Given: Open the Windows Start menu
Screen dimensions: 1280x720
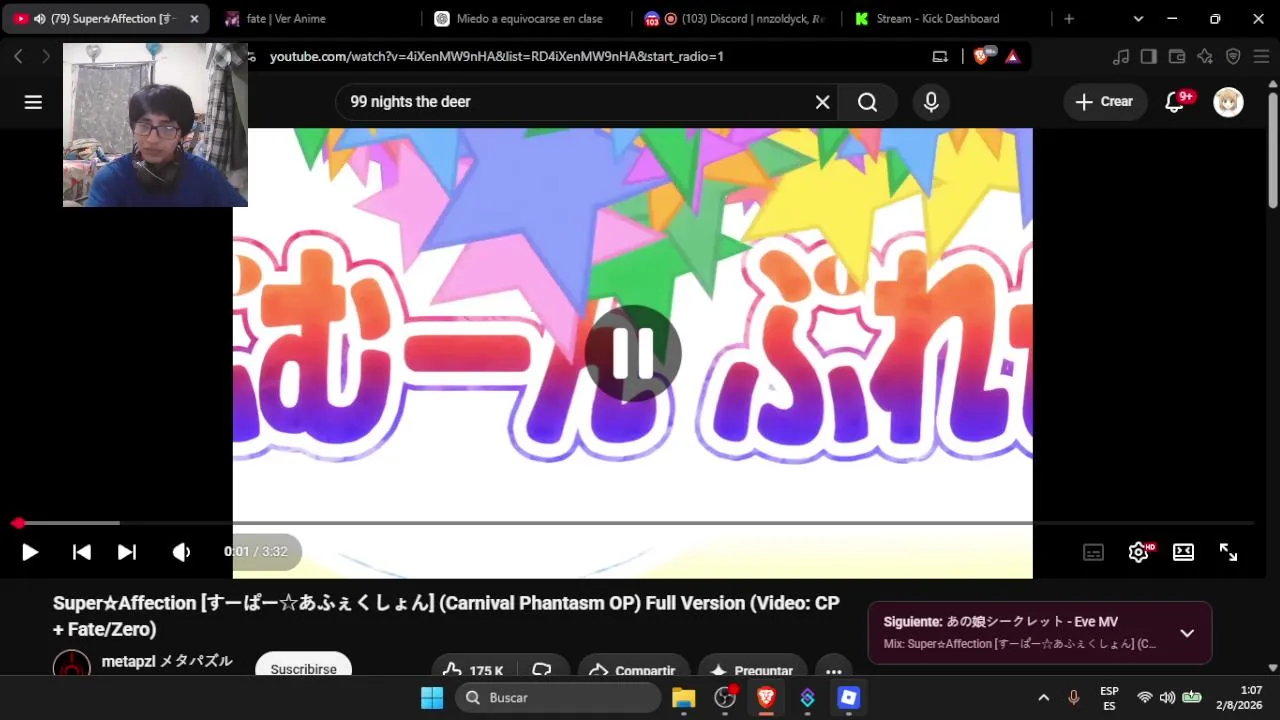Looking at the screenshot, I should click(432, 698).
